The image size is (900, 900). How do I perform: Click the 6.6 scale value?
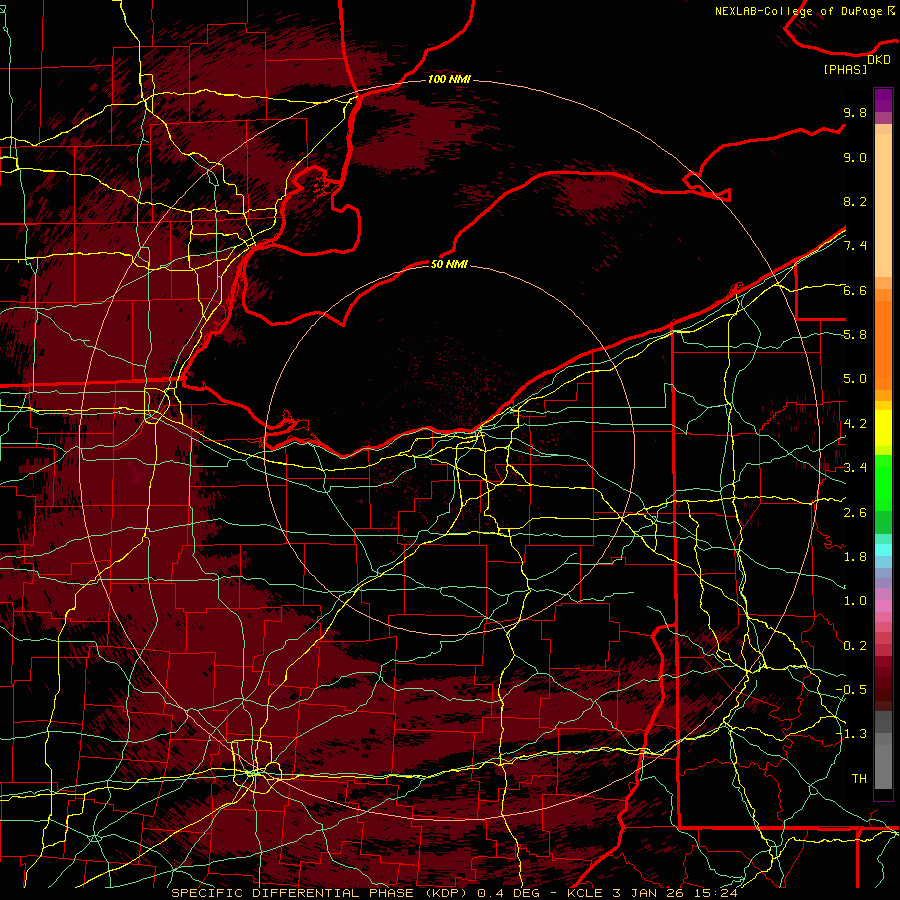click(855, 290)
